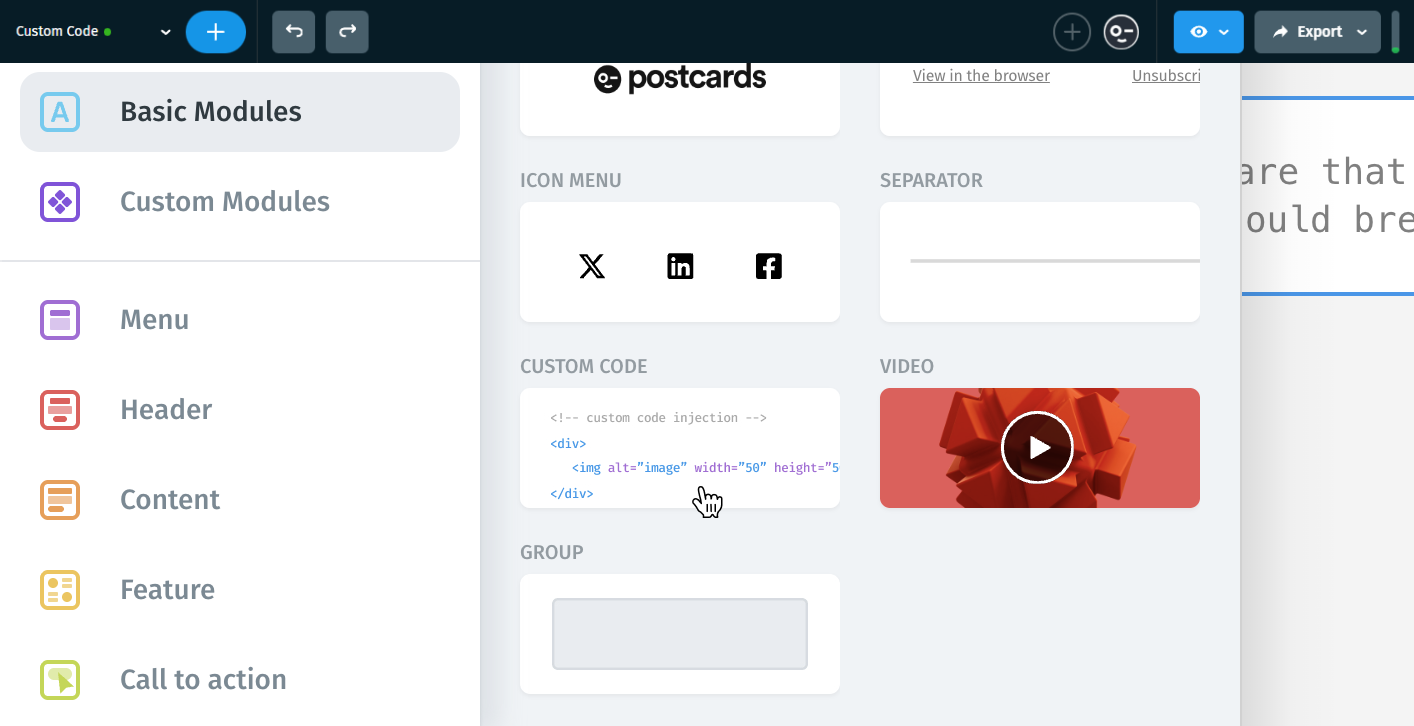Click the Content category orange icon
The width and height of the screenshot is (1414, 726).
60,500
